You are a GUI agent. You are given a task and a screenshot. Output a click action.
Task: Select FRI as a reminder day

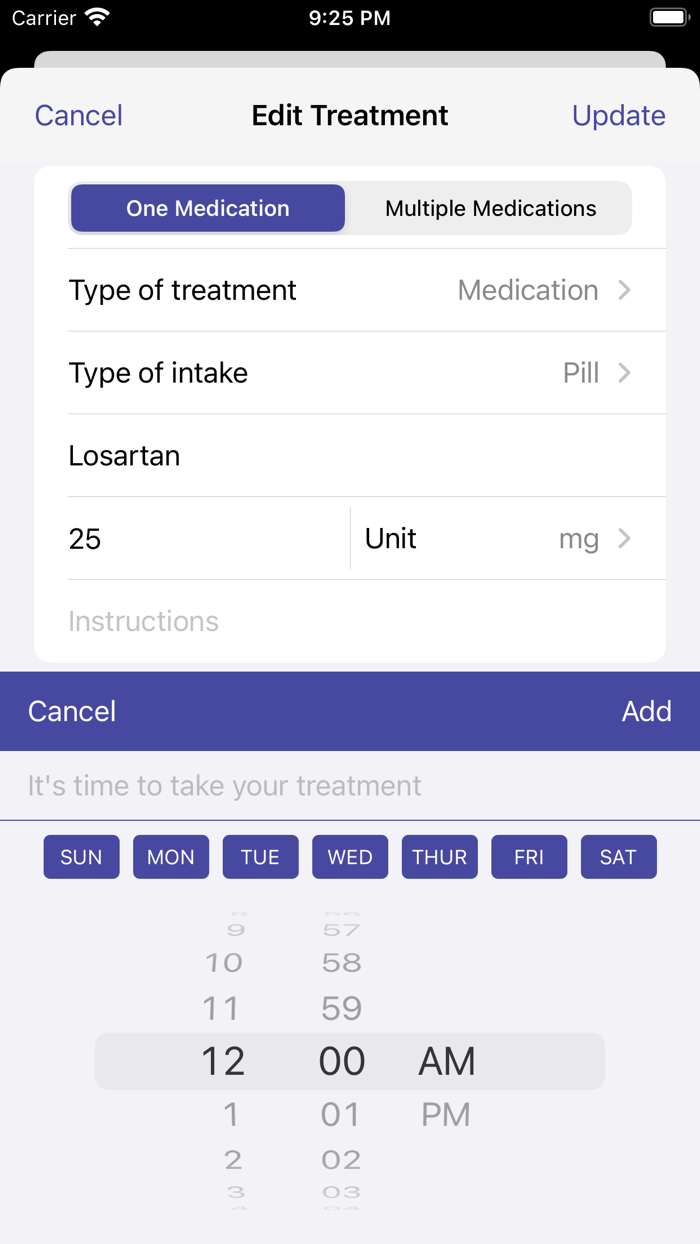(529, 856)
